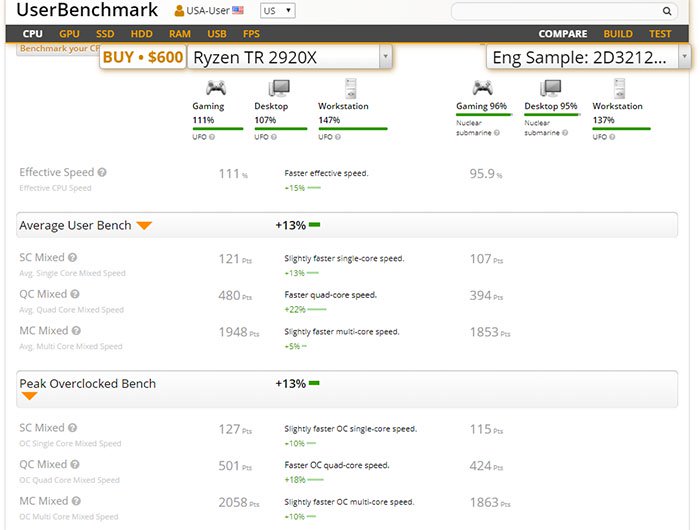Click the USA-User profile icon

[x=179, y=11]
